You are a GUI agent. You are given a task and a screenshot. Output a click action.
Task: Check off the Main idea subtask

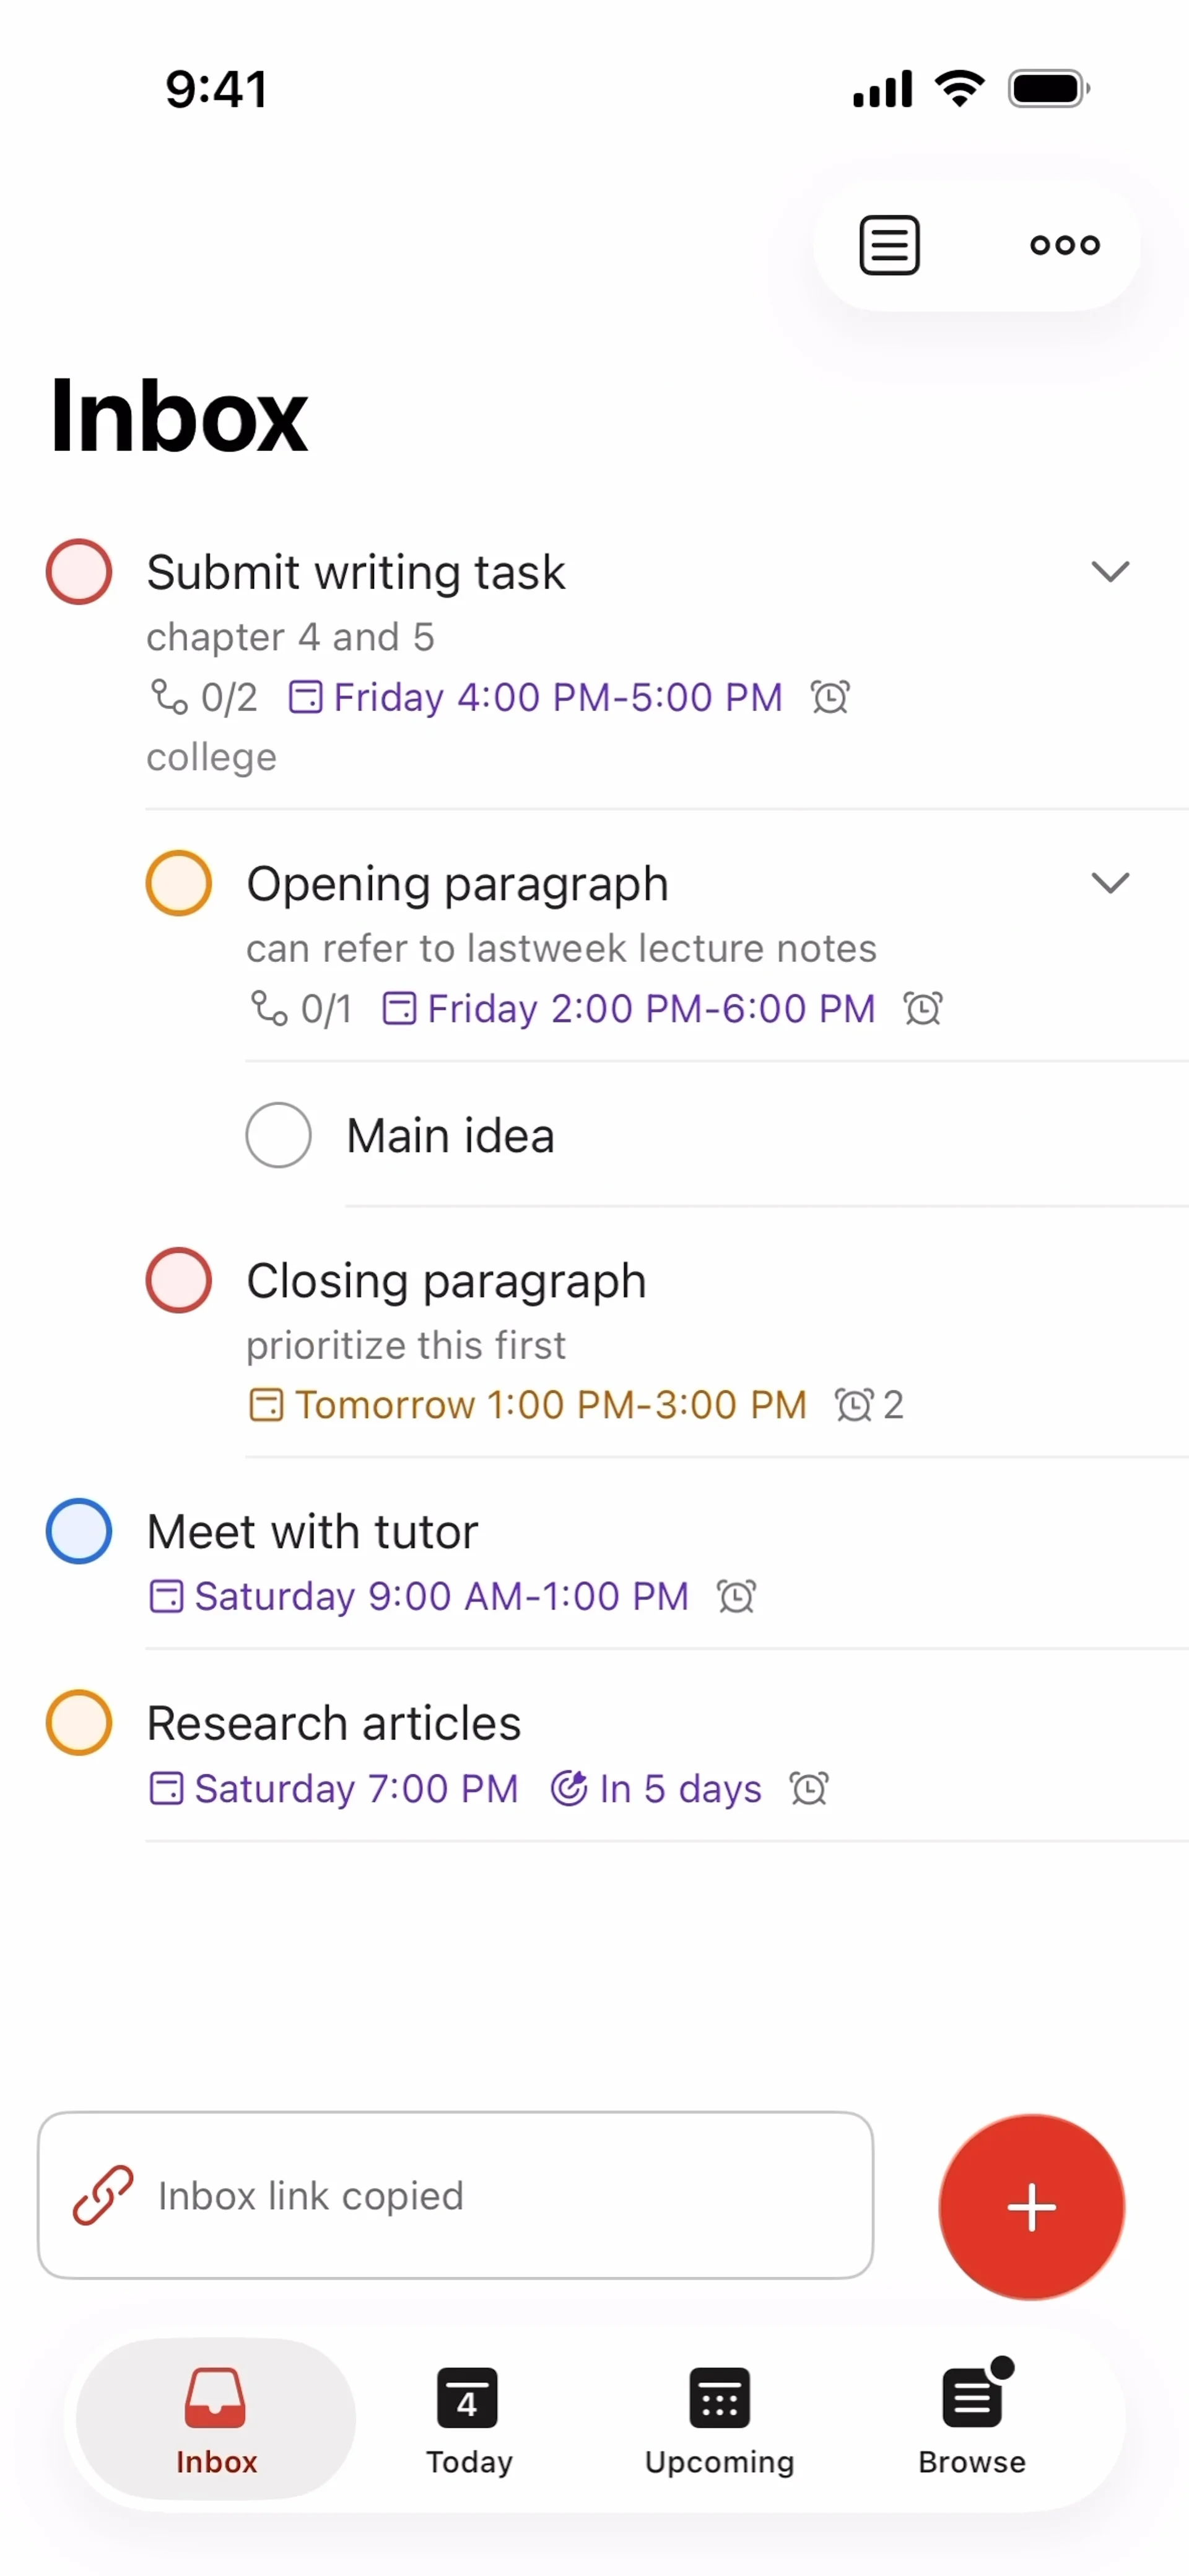(x=278, y=1135)
